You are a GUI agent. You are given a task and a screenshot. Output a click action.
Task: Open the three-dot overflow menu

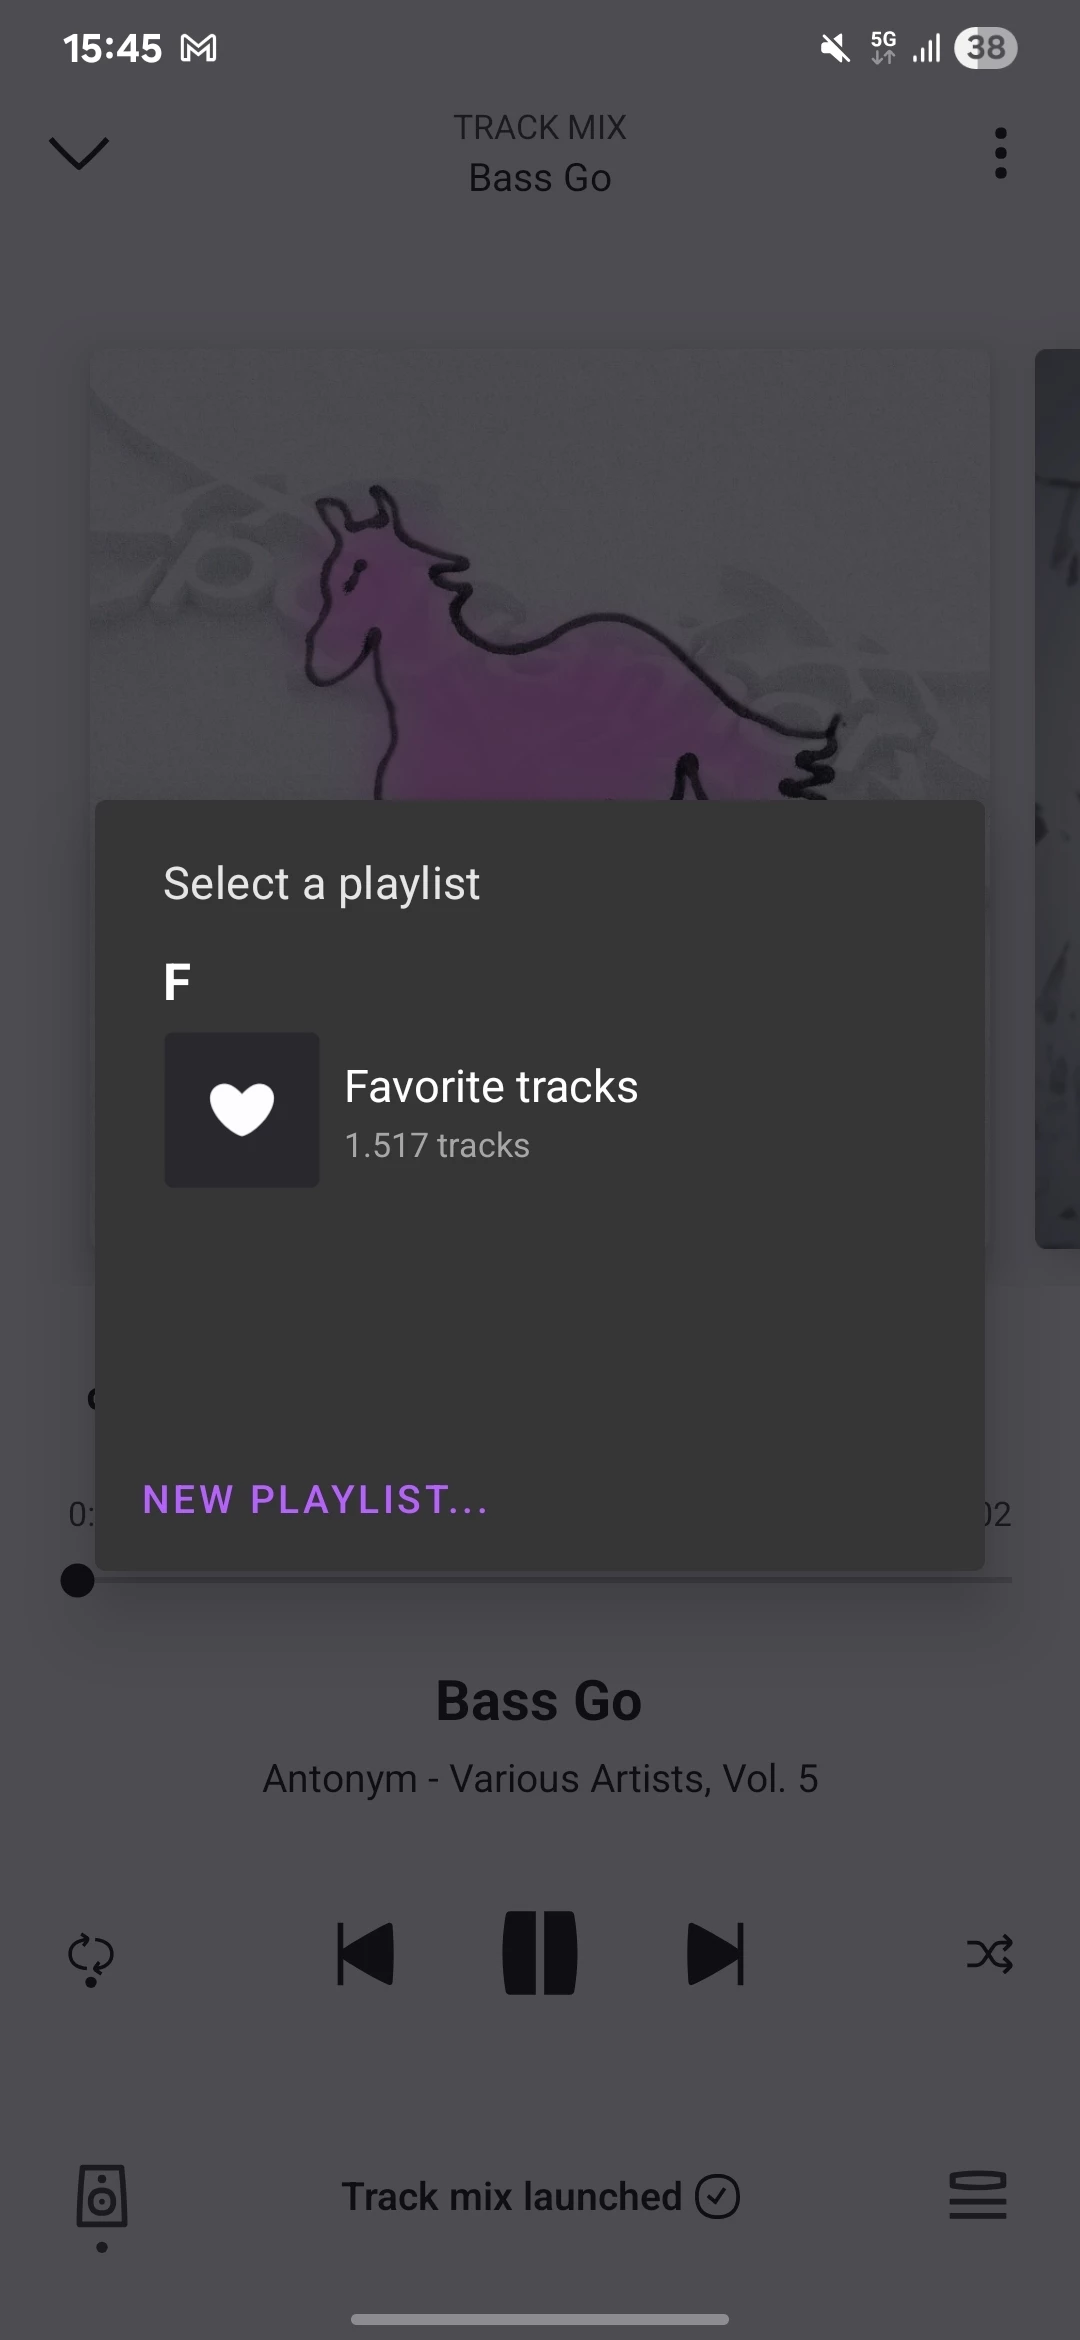click(x=1000, y=153)
